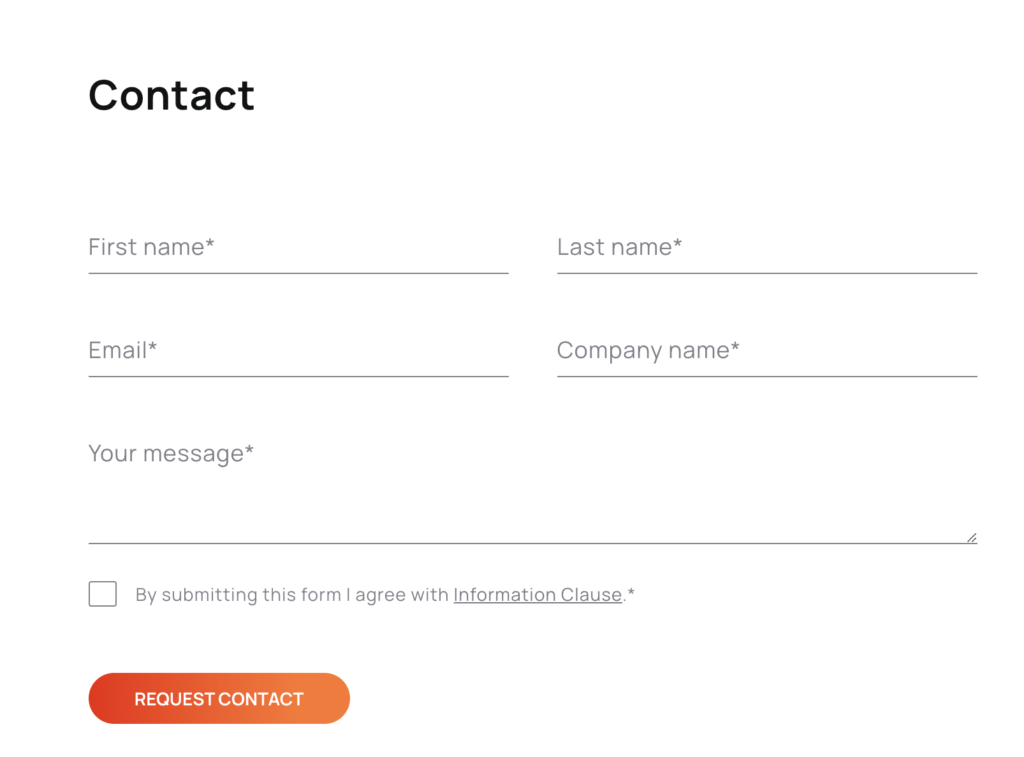Click the Contact page heading

tap(171, 95)
